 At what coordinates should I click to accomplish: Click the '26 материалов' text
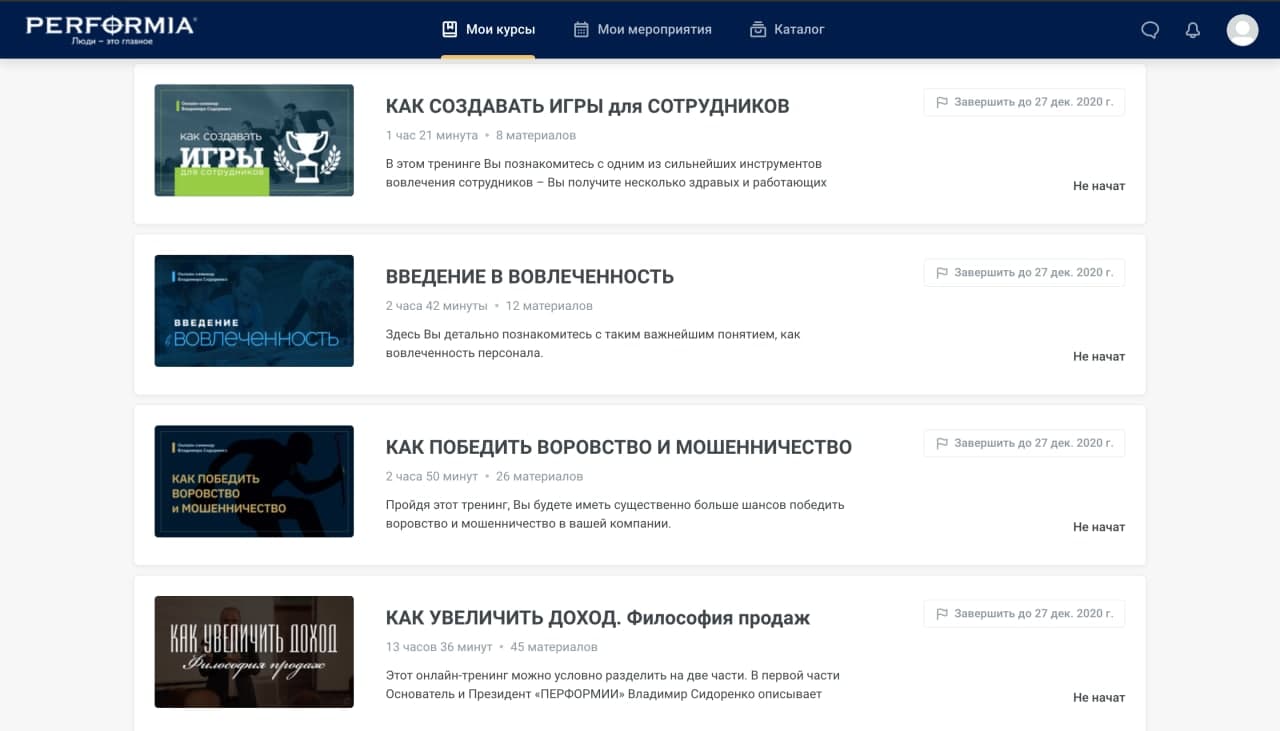pyautogui.click(x=539, y=476)
